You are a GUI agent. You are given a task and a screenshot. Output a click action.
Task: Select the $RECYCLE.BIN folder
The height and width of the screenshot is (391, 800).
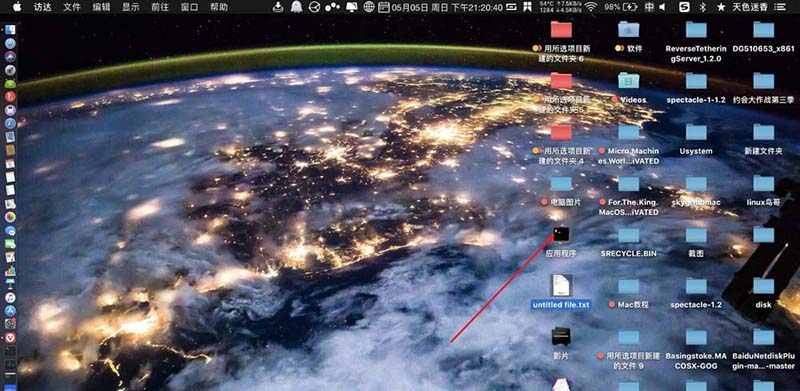[x=629, y=235]
